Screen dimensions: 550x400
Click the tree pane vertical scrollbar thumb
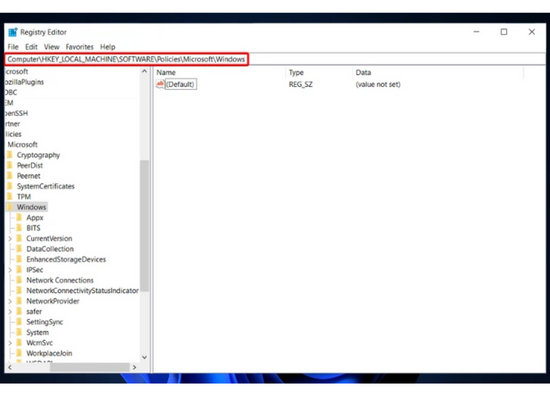pos(144,226)
